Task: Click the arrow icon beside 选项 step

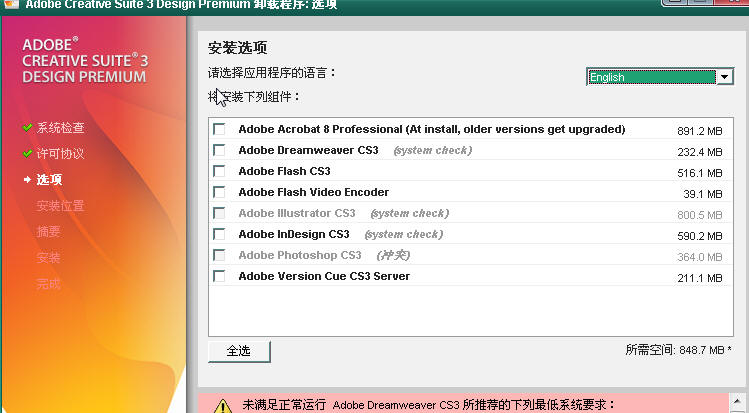Action: pyautogui.click(x=27, y=180)
